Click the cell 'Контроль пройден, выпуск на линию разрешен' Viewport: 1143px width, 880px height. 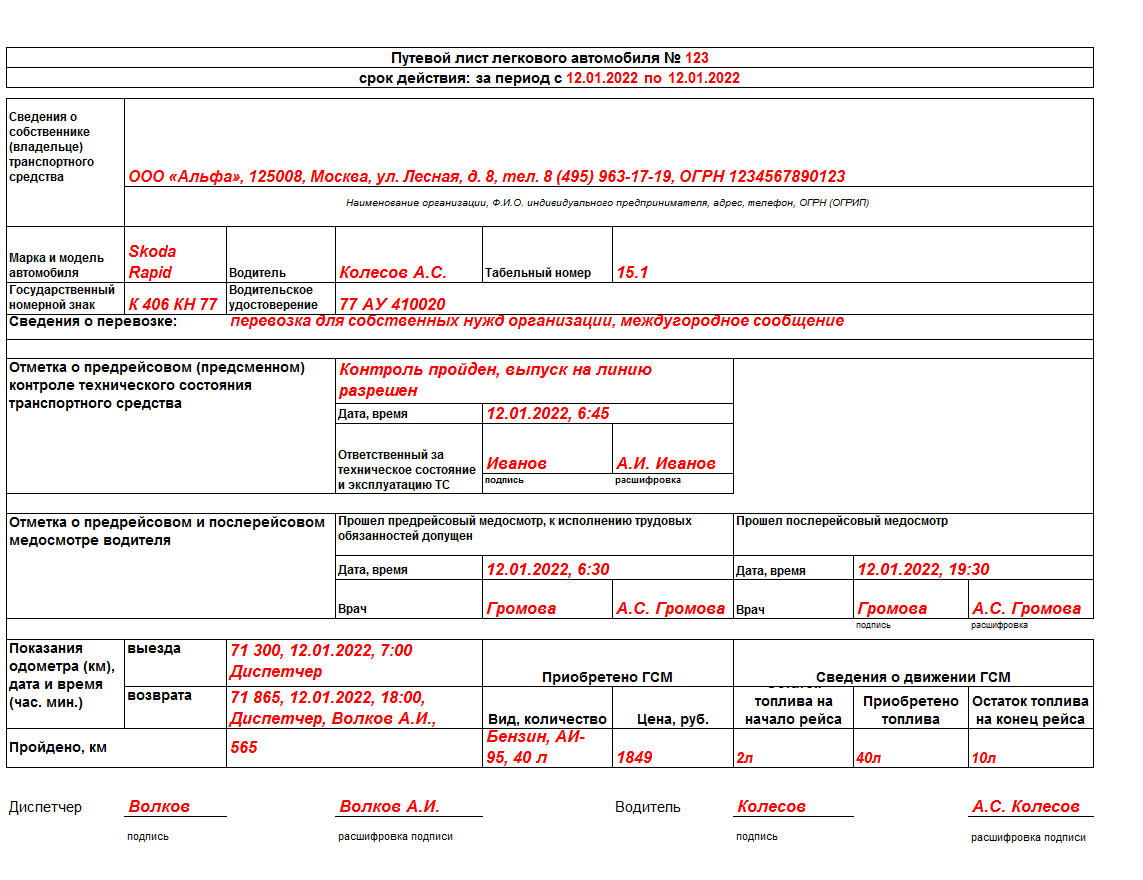click(534, 381)
